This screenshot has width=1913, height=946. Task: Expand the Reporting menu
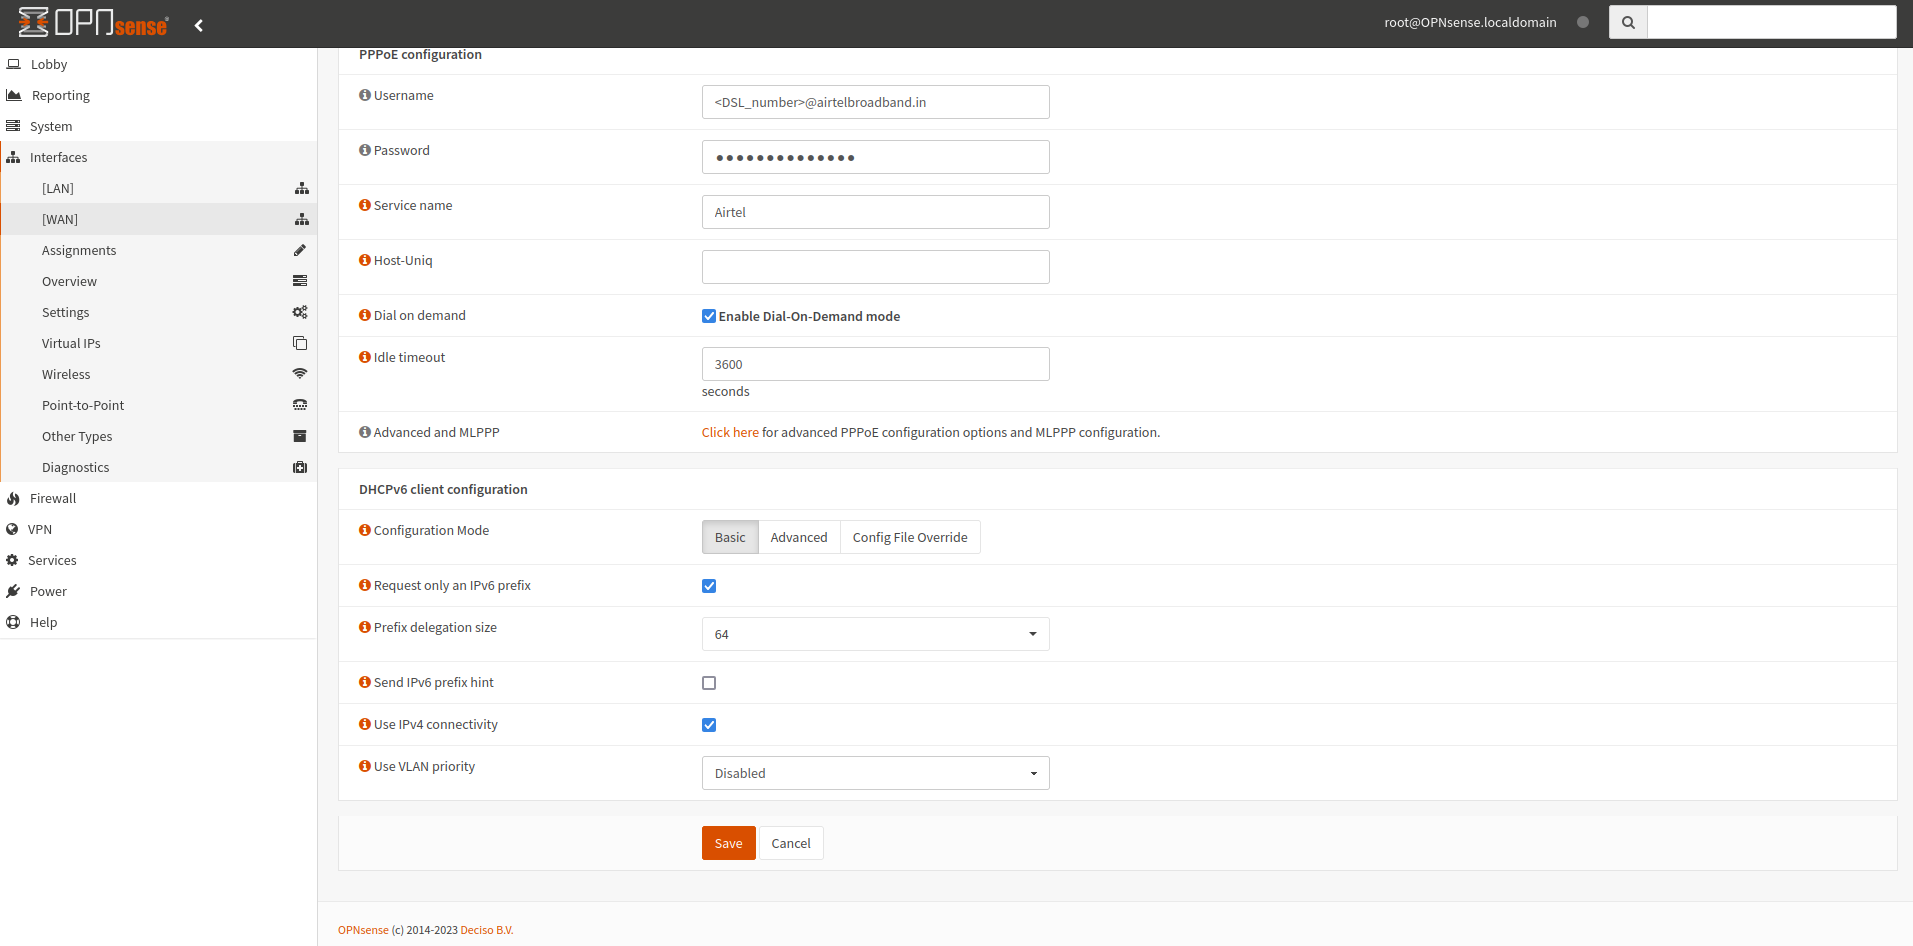point(158,95)
